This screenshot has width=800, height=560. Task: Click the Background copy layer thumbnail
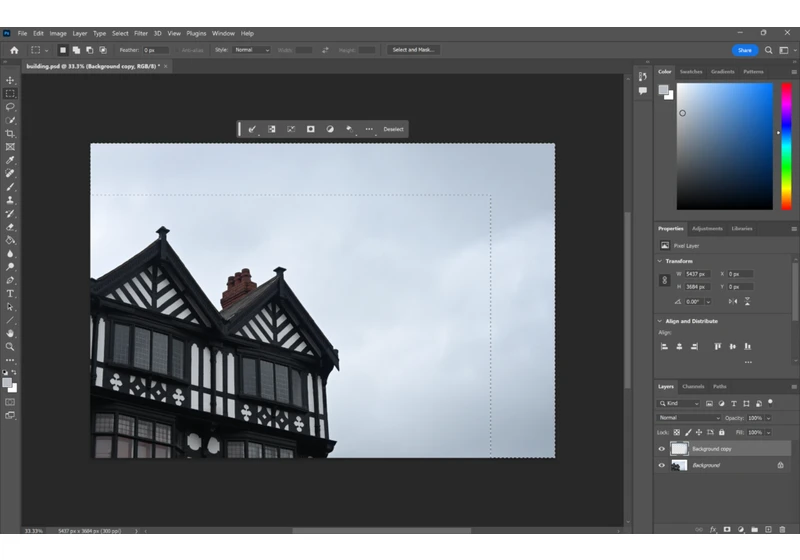[x=679, y=449]
